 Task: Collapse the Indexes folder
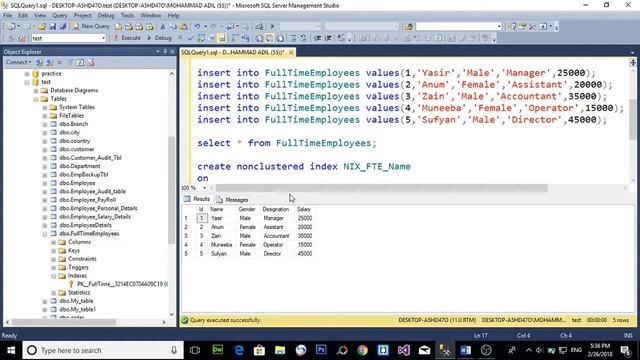coord(54,276)
